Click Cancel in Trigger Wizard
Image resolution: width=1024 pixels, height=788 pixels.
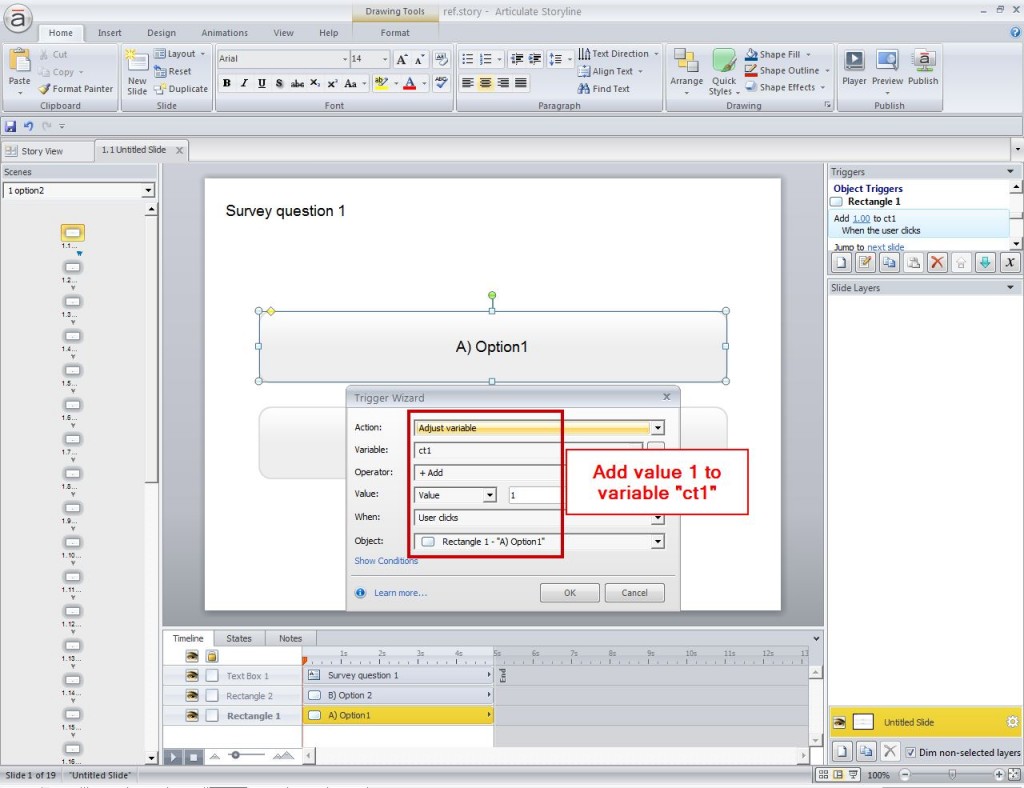[x=634, y=593]
